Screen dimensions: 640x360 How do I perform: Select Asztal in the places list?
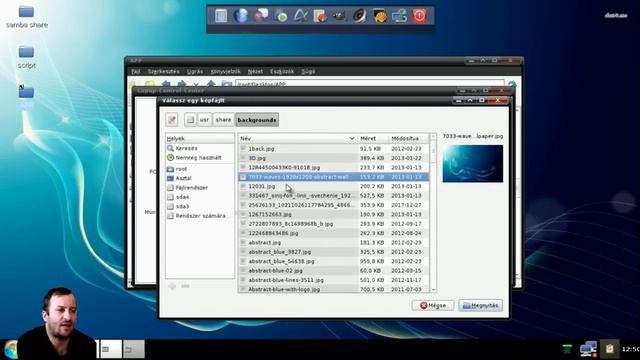pos(183,178)
